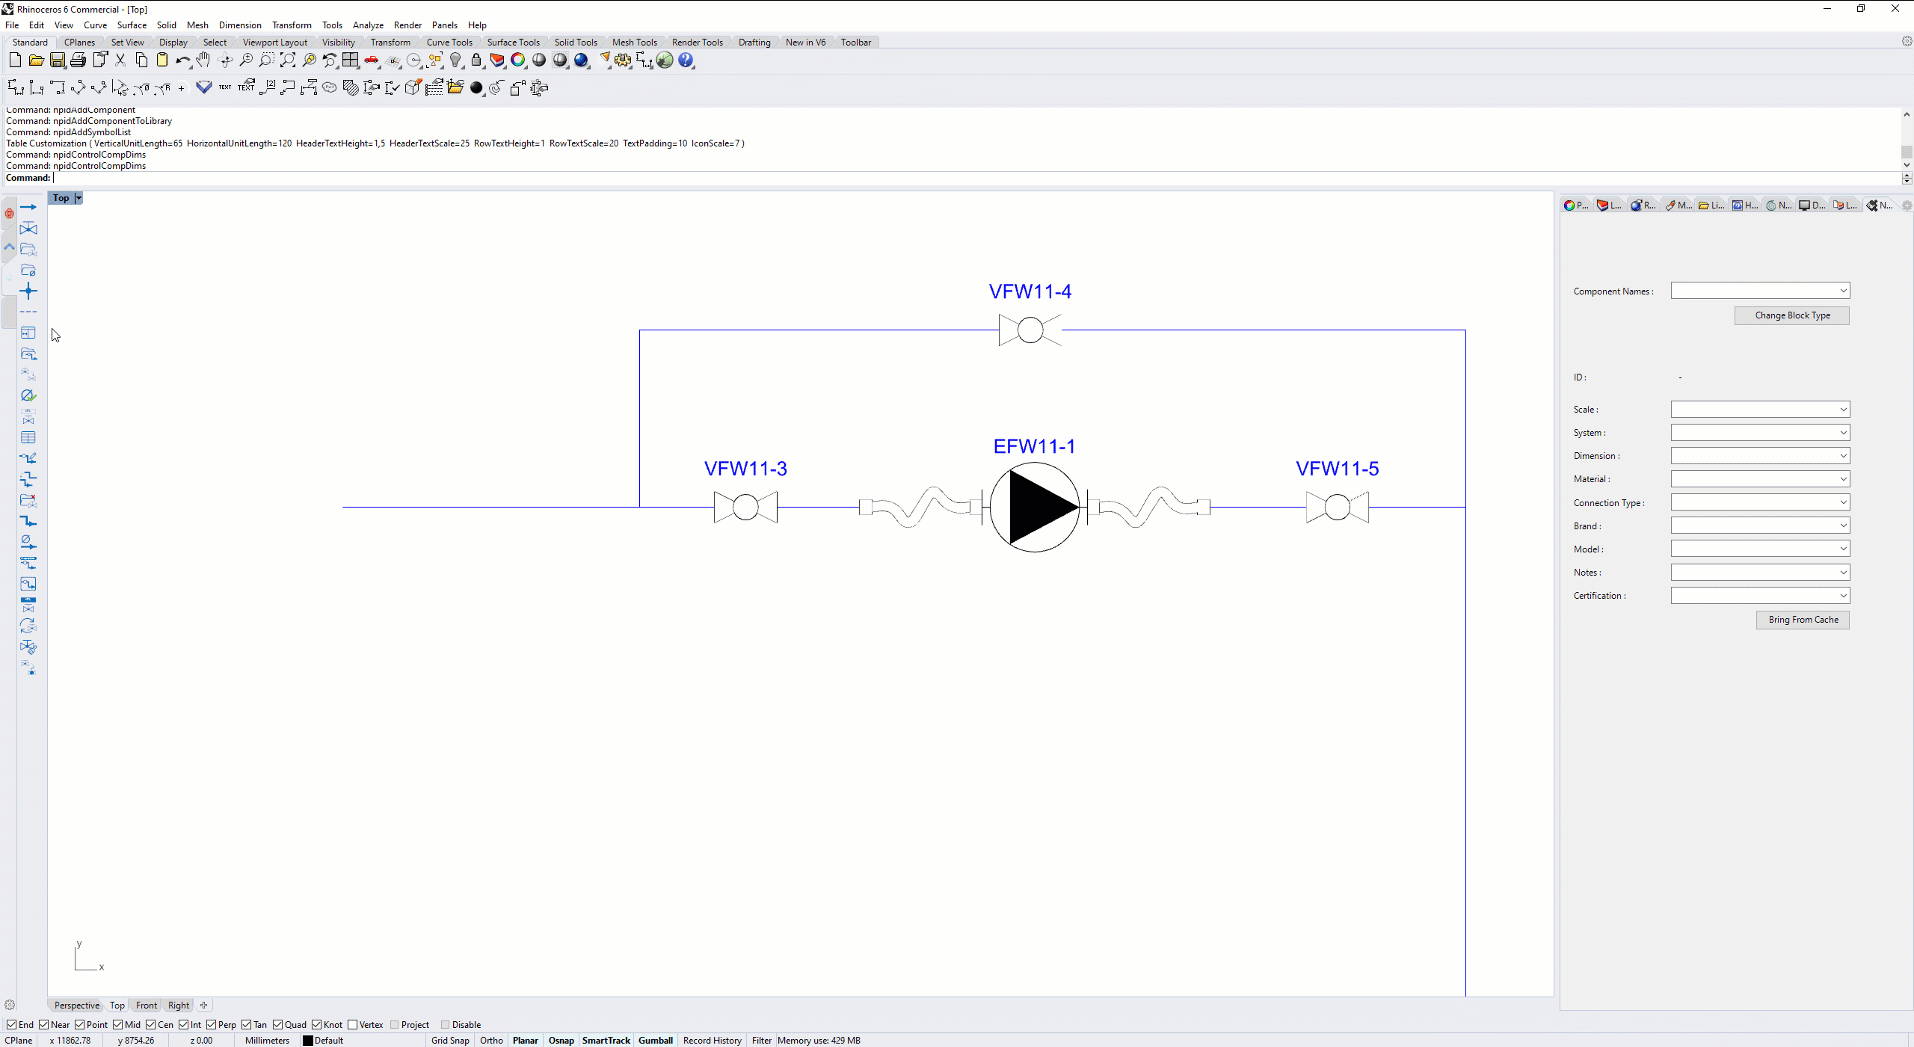Toggle the Quad osnap checkbox
Viewport: 1914px width, 1047px height.
point(278,1024)
